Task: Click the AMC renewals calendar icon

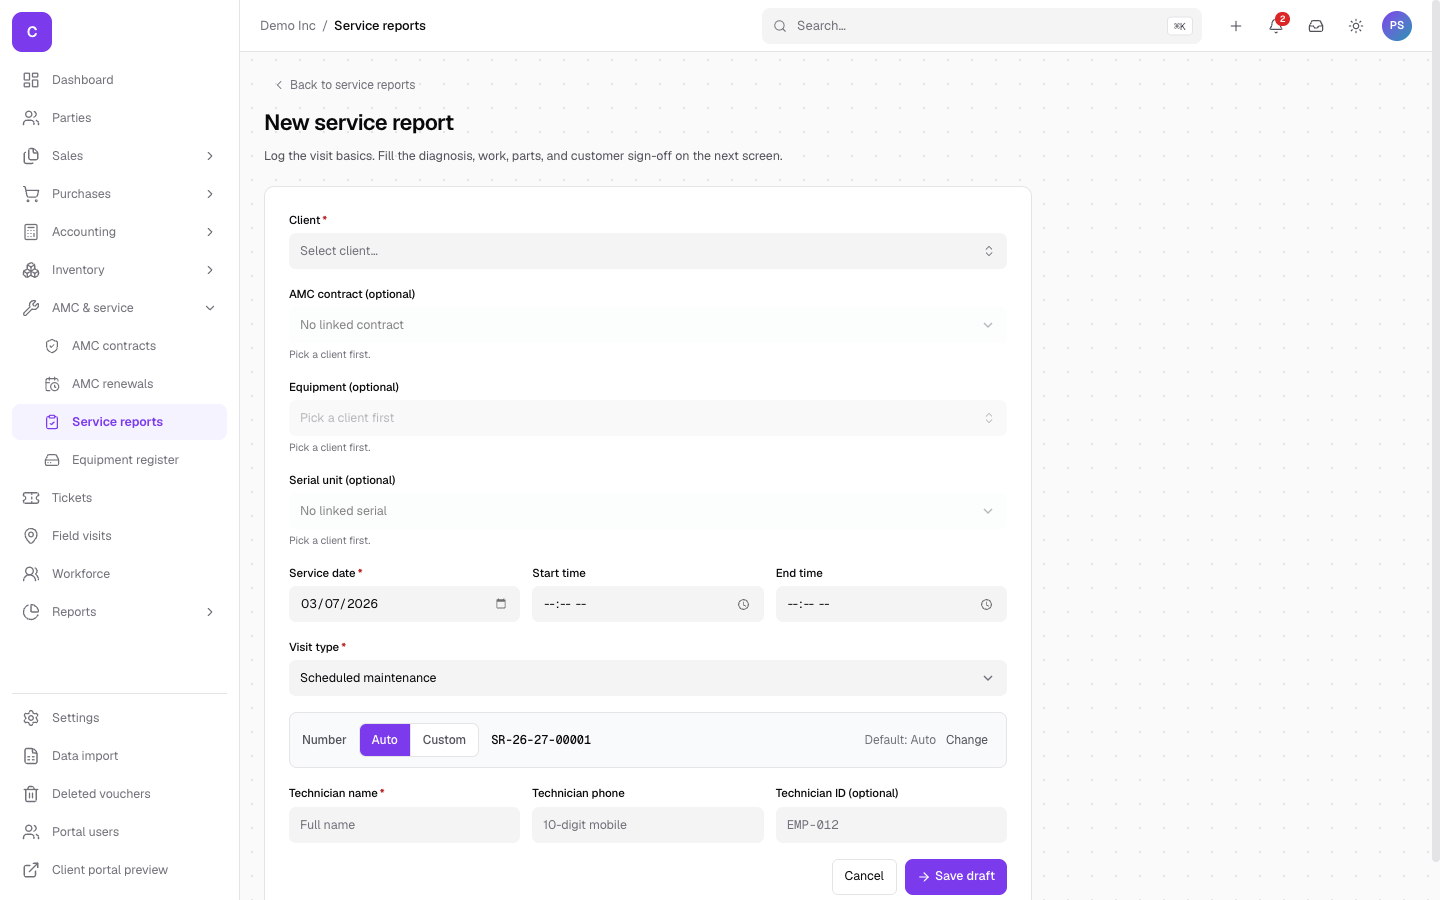Action: click(52, 384)
